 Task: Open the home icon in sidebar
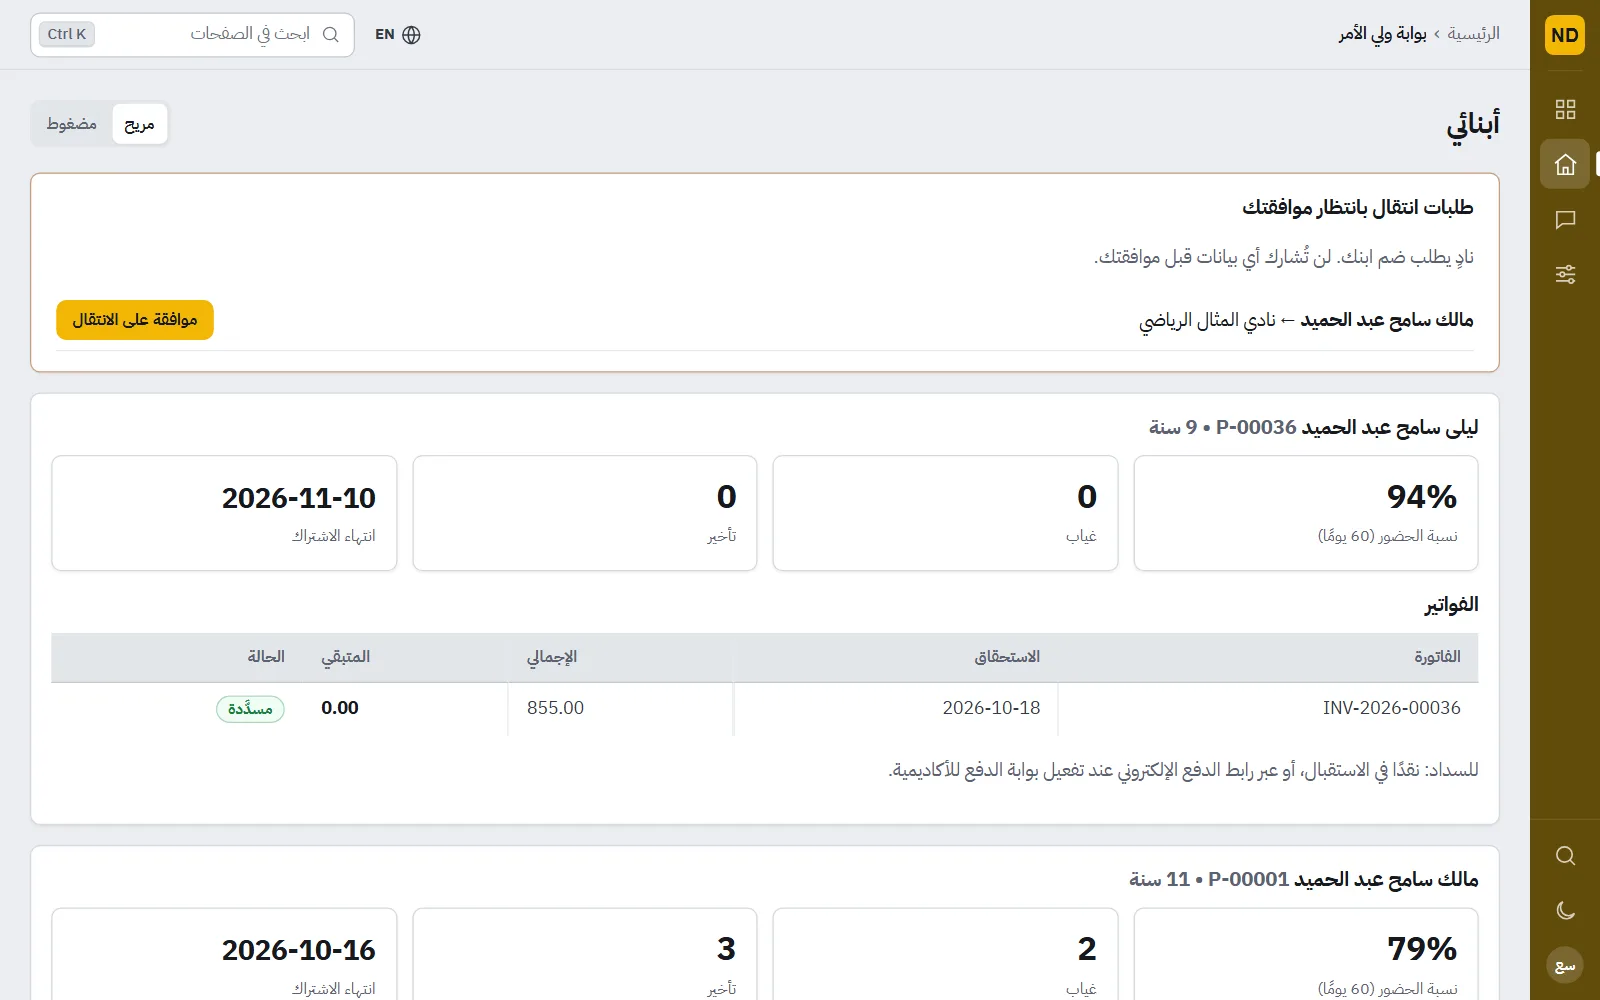(x=1565, y=164)
